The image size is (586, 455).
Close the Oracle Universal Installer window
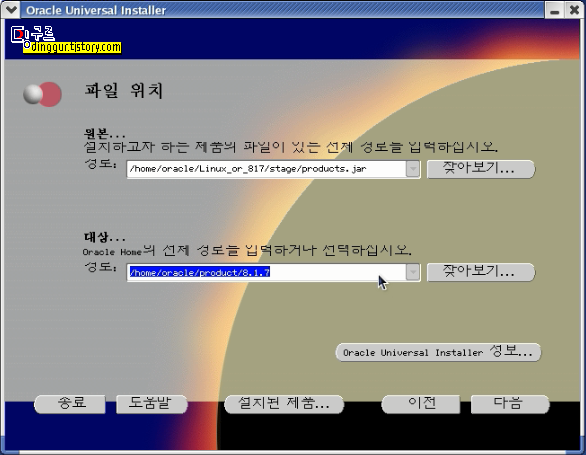pos(574,10)
